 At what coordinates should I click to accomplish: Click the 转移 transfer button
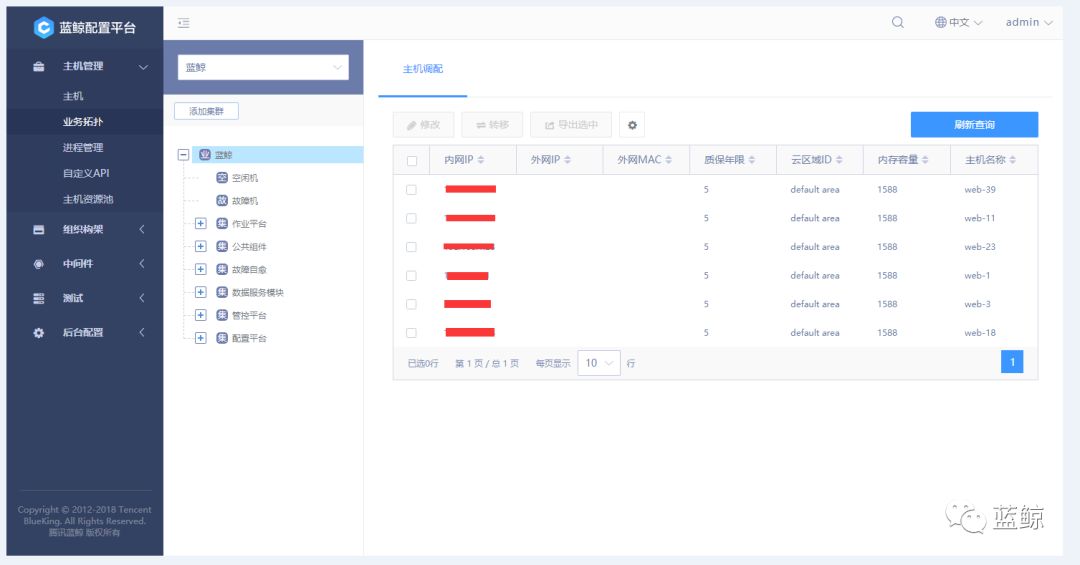(492, 125)
